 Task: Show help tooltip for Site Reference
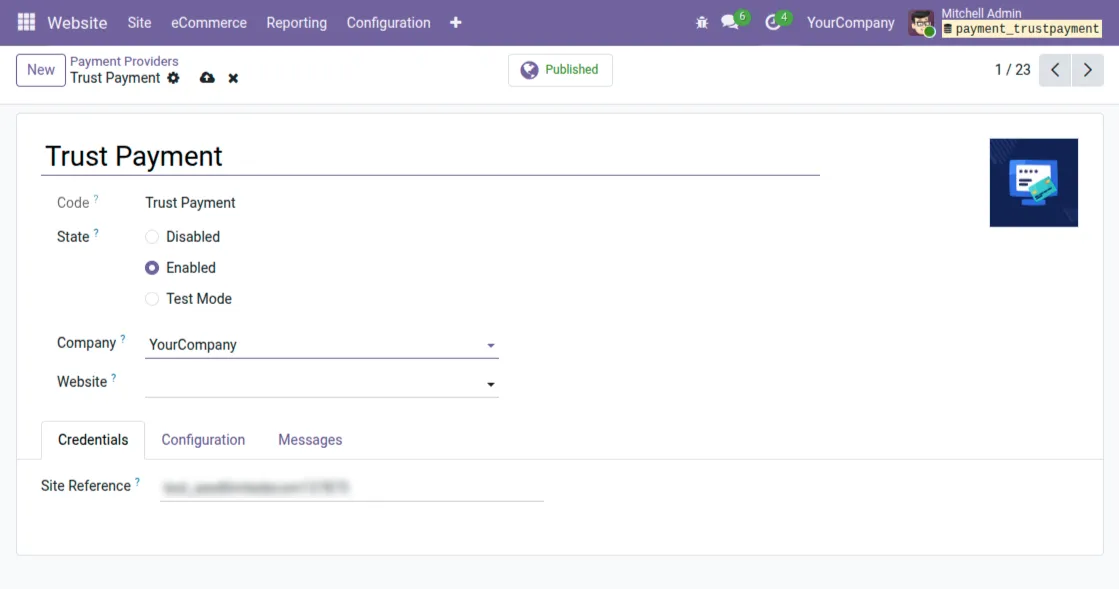(x=137, y=482)
